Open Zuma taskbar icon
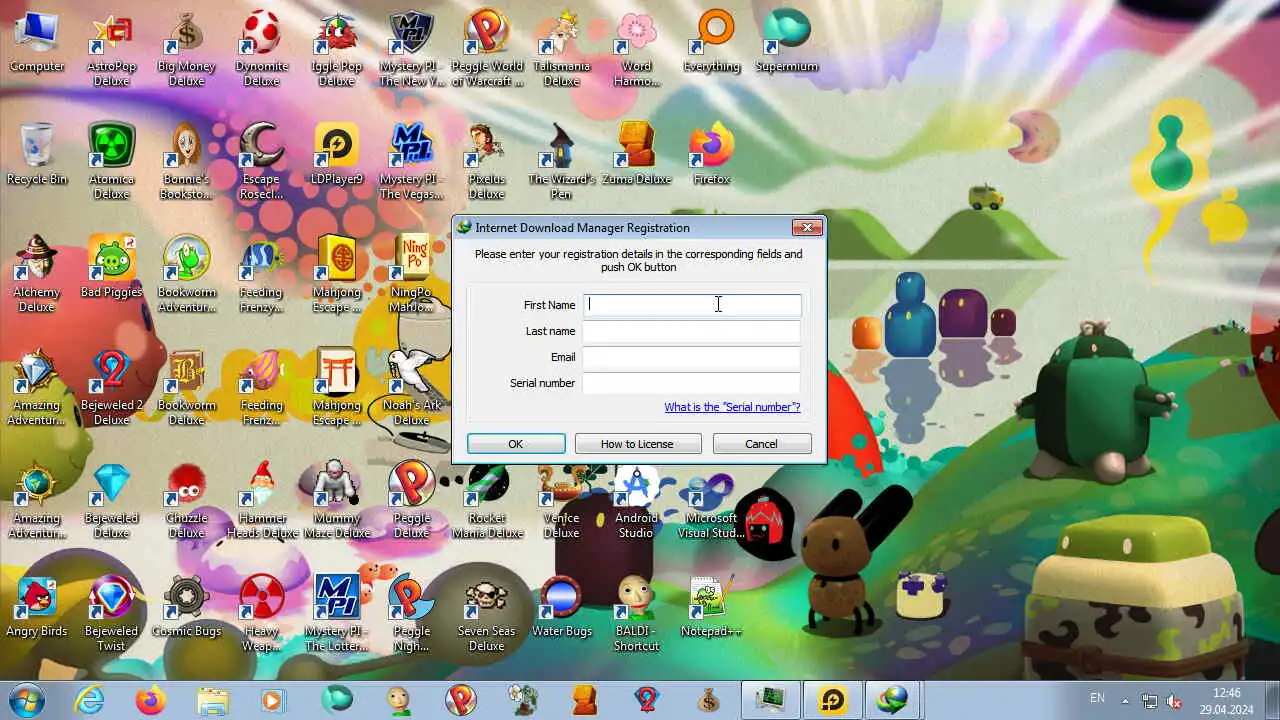Image resolution: width=1280 pixels, height=720 pixels. tap(584, 699)
